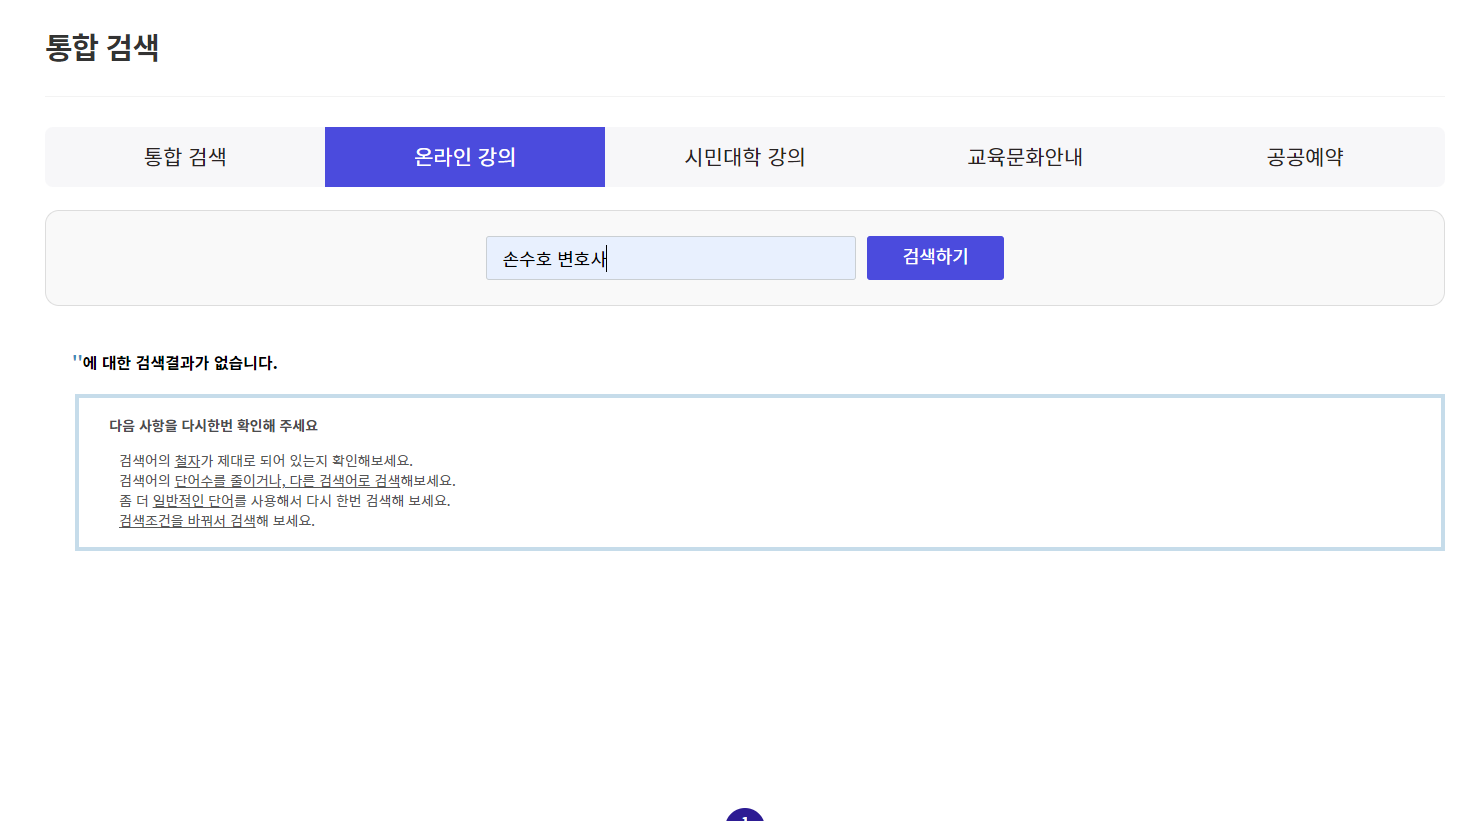1479x821 pixels.
Task: Click the 통합 검색 page heading
Action: point(102,47)
